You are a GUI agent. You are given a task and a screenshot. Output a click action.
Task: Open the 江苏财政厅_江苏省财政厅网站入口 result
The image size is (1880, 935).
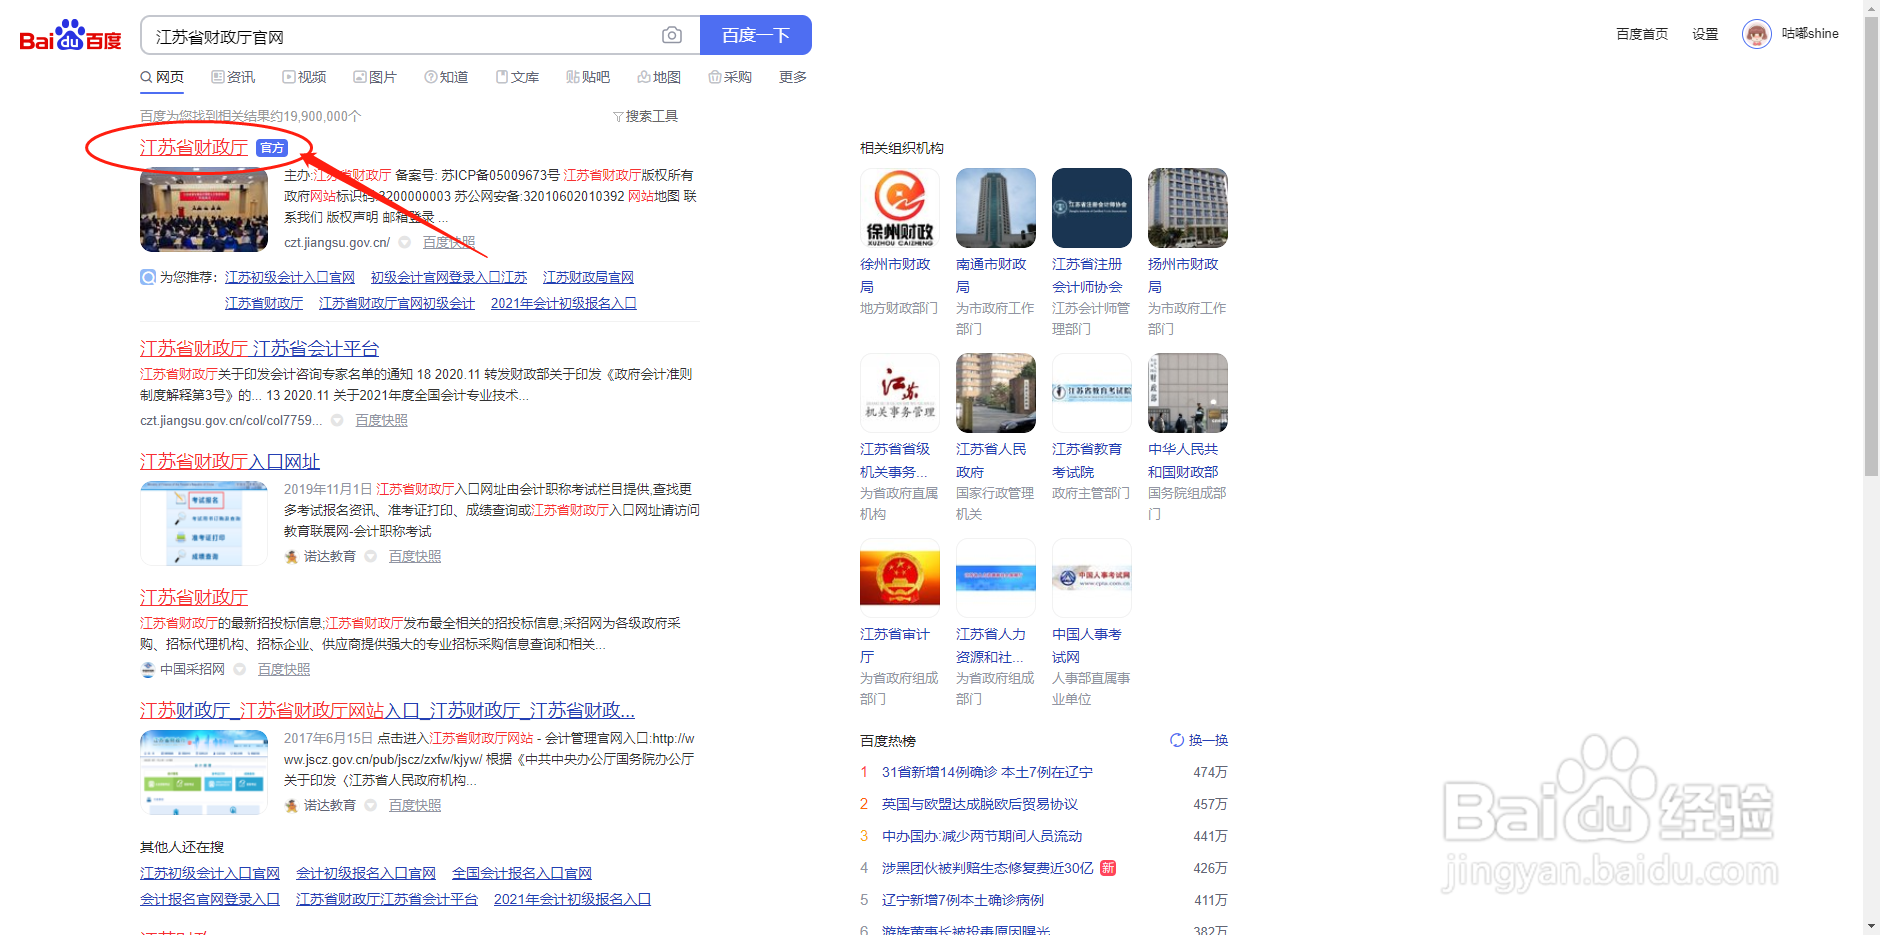coord(387,711)
